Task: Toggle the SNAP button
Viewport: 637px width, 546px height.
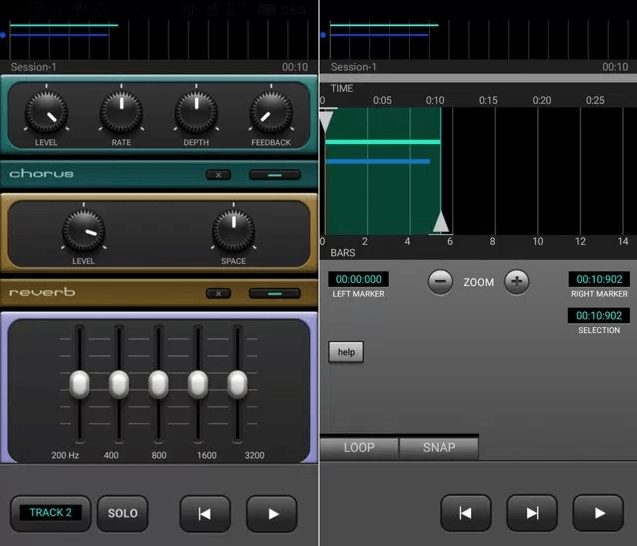Action: pyautogui.click(x=439, y=448)
